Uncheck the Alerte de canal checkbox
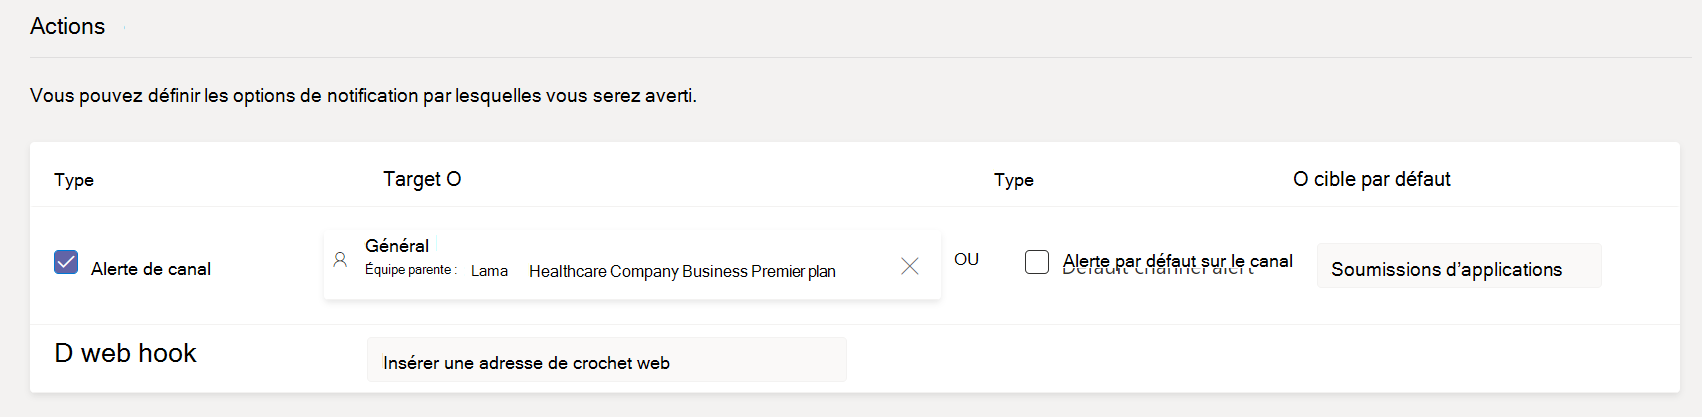 (x=66, y=262)
